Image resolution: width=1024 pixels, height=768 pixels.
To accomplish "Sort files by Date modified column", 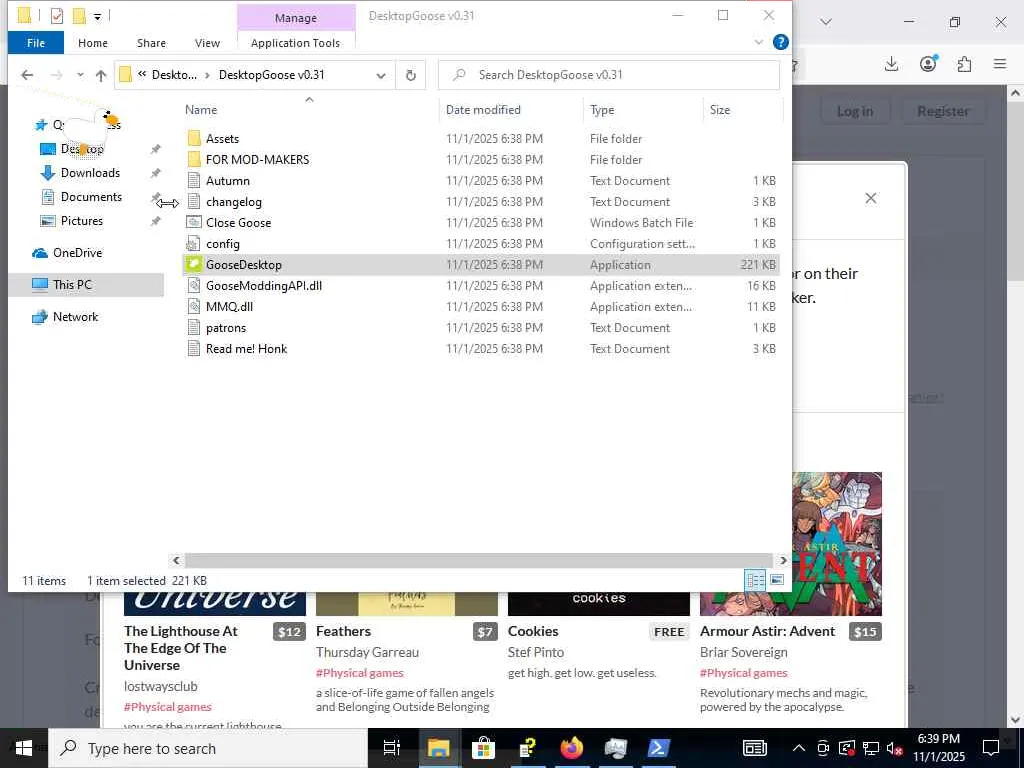I will 483,110.
